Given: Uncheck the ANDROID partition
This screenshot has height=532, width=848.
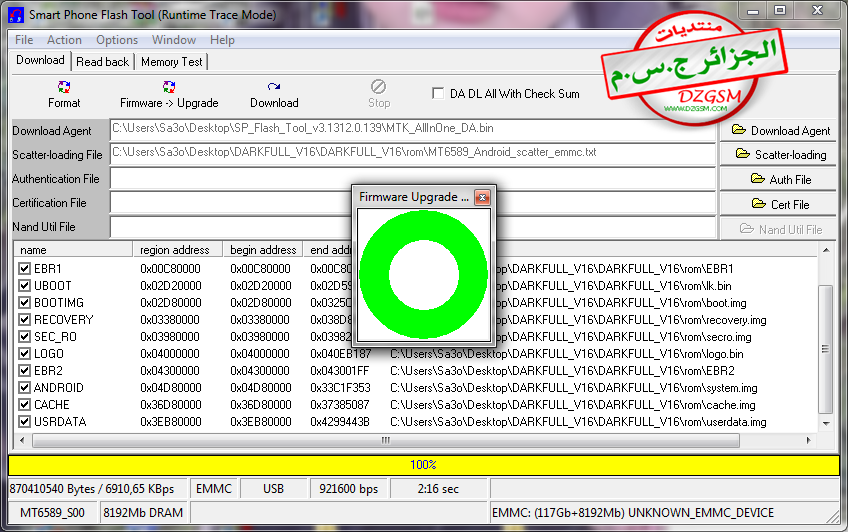Looking at the screenshot, I should coord(24,388).
